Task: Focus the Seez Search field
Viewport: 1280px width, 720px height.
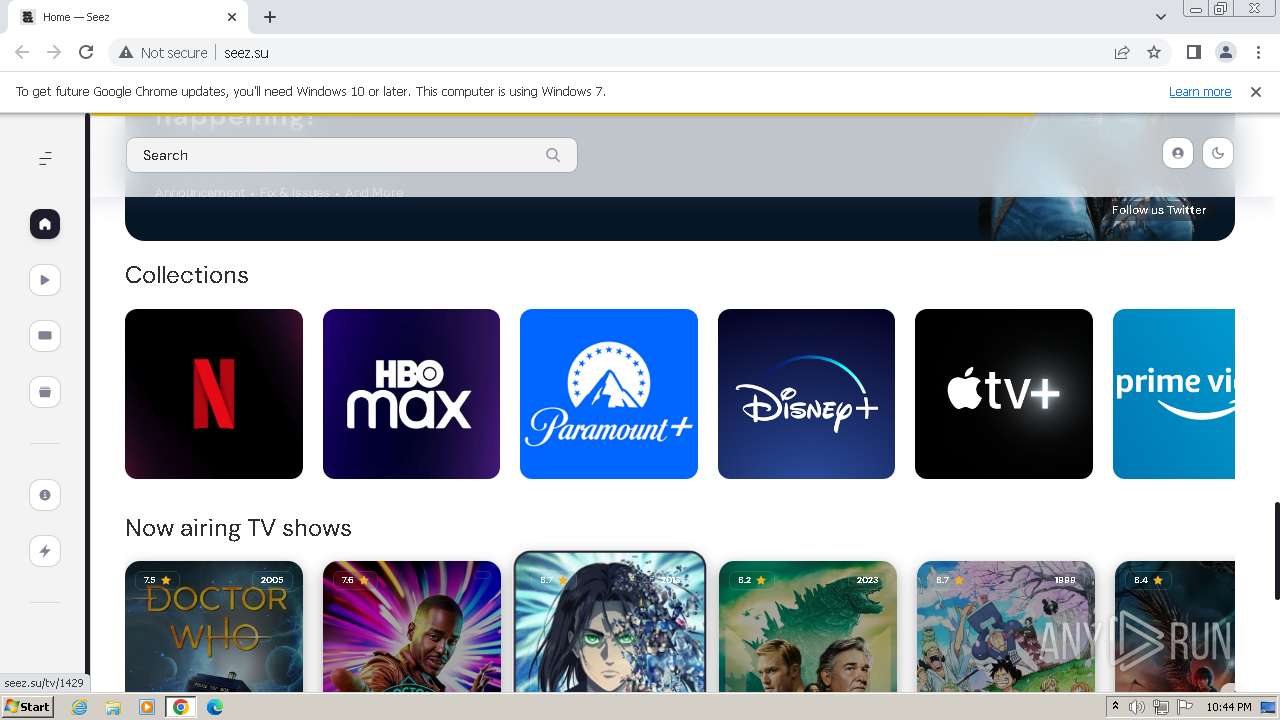Action: pyautogui.click(x=352, y=155)
